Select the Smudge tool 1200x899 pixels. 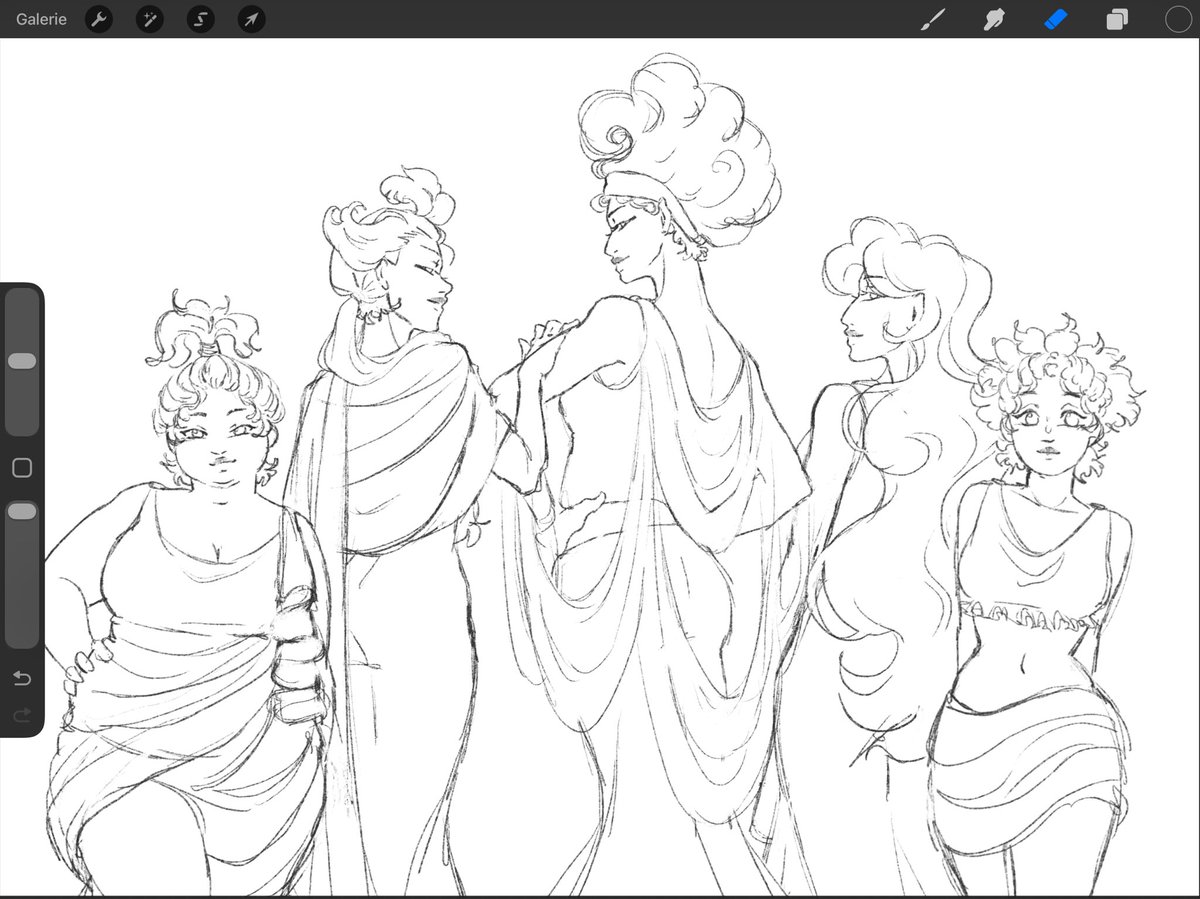click(994, 19)
